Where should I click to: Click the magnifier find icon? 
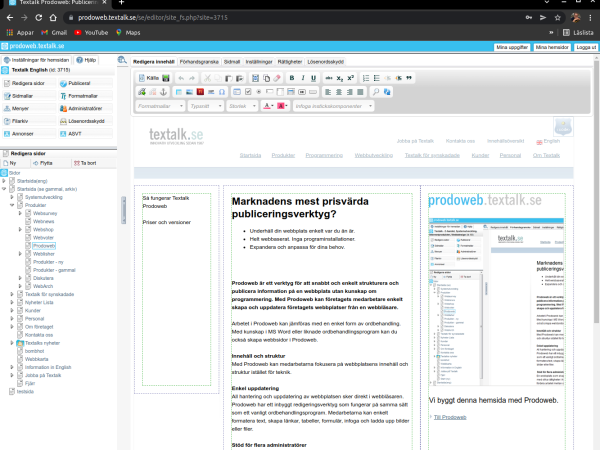(x=376, y=92)
